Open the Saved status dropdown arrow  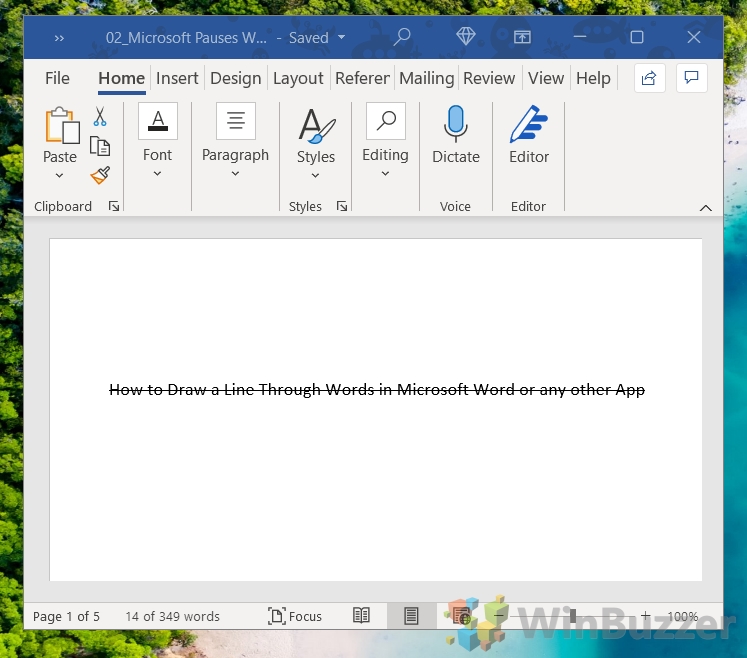pyautogui.click(x=342, y=37)
